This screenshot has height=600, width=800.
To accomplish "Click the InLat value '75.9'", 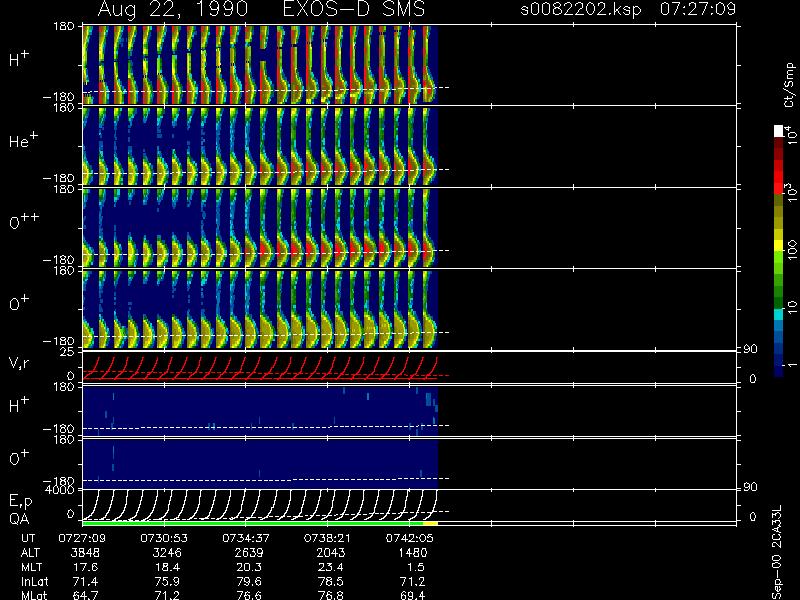I will point(168,581).
